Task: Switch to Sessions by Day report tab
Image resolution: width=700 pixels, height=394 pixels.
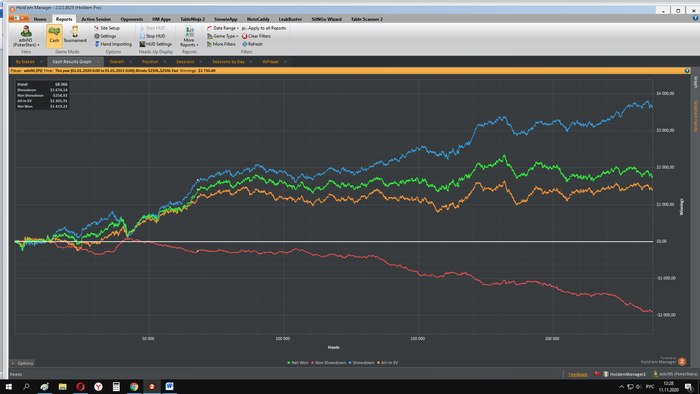Action: (x=228, y=62)
